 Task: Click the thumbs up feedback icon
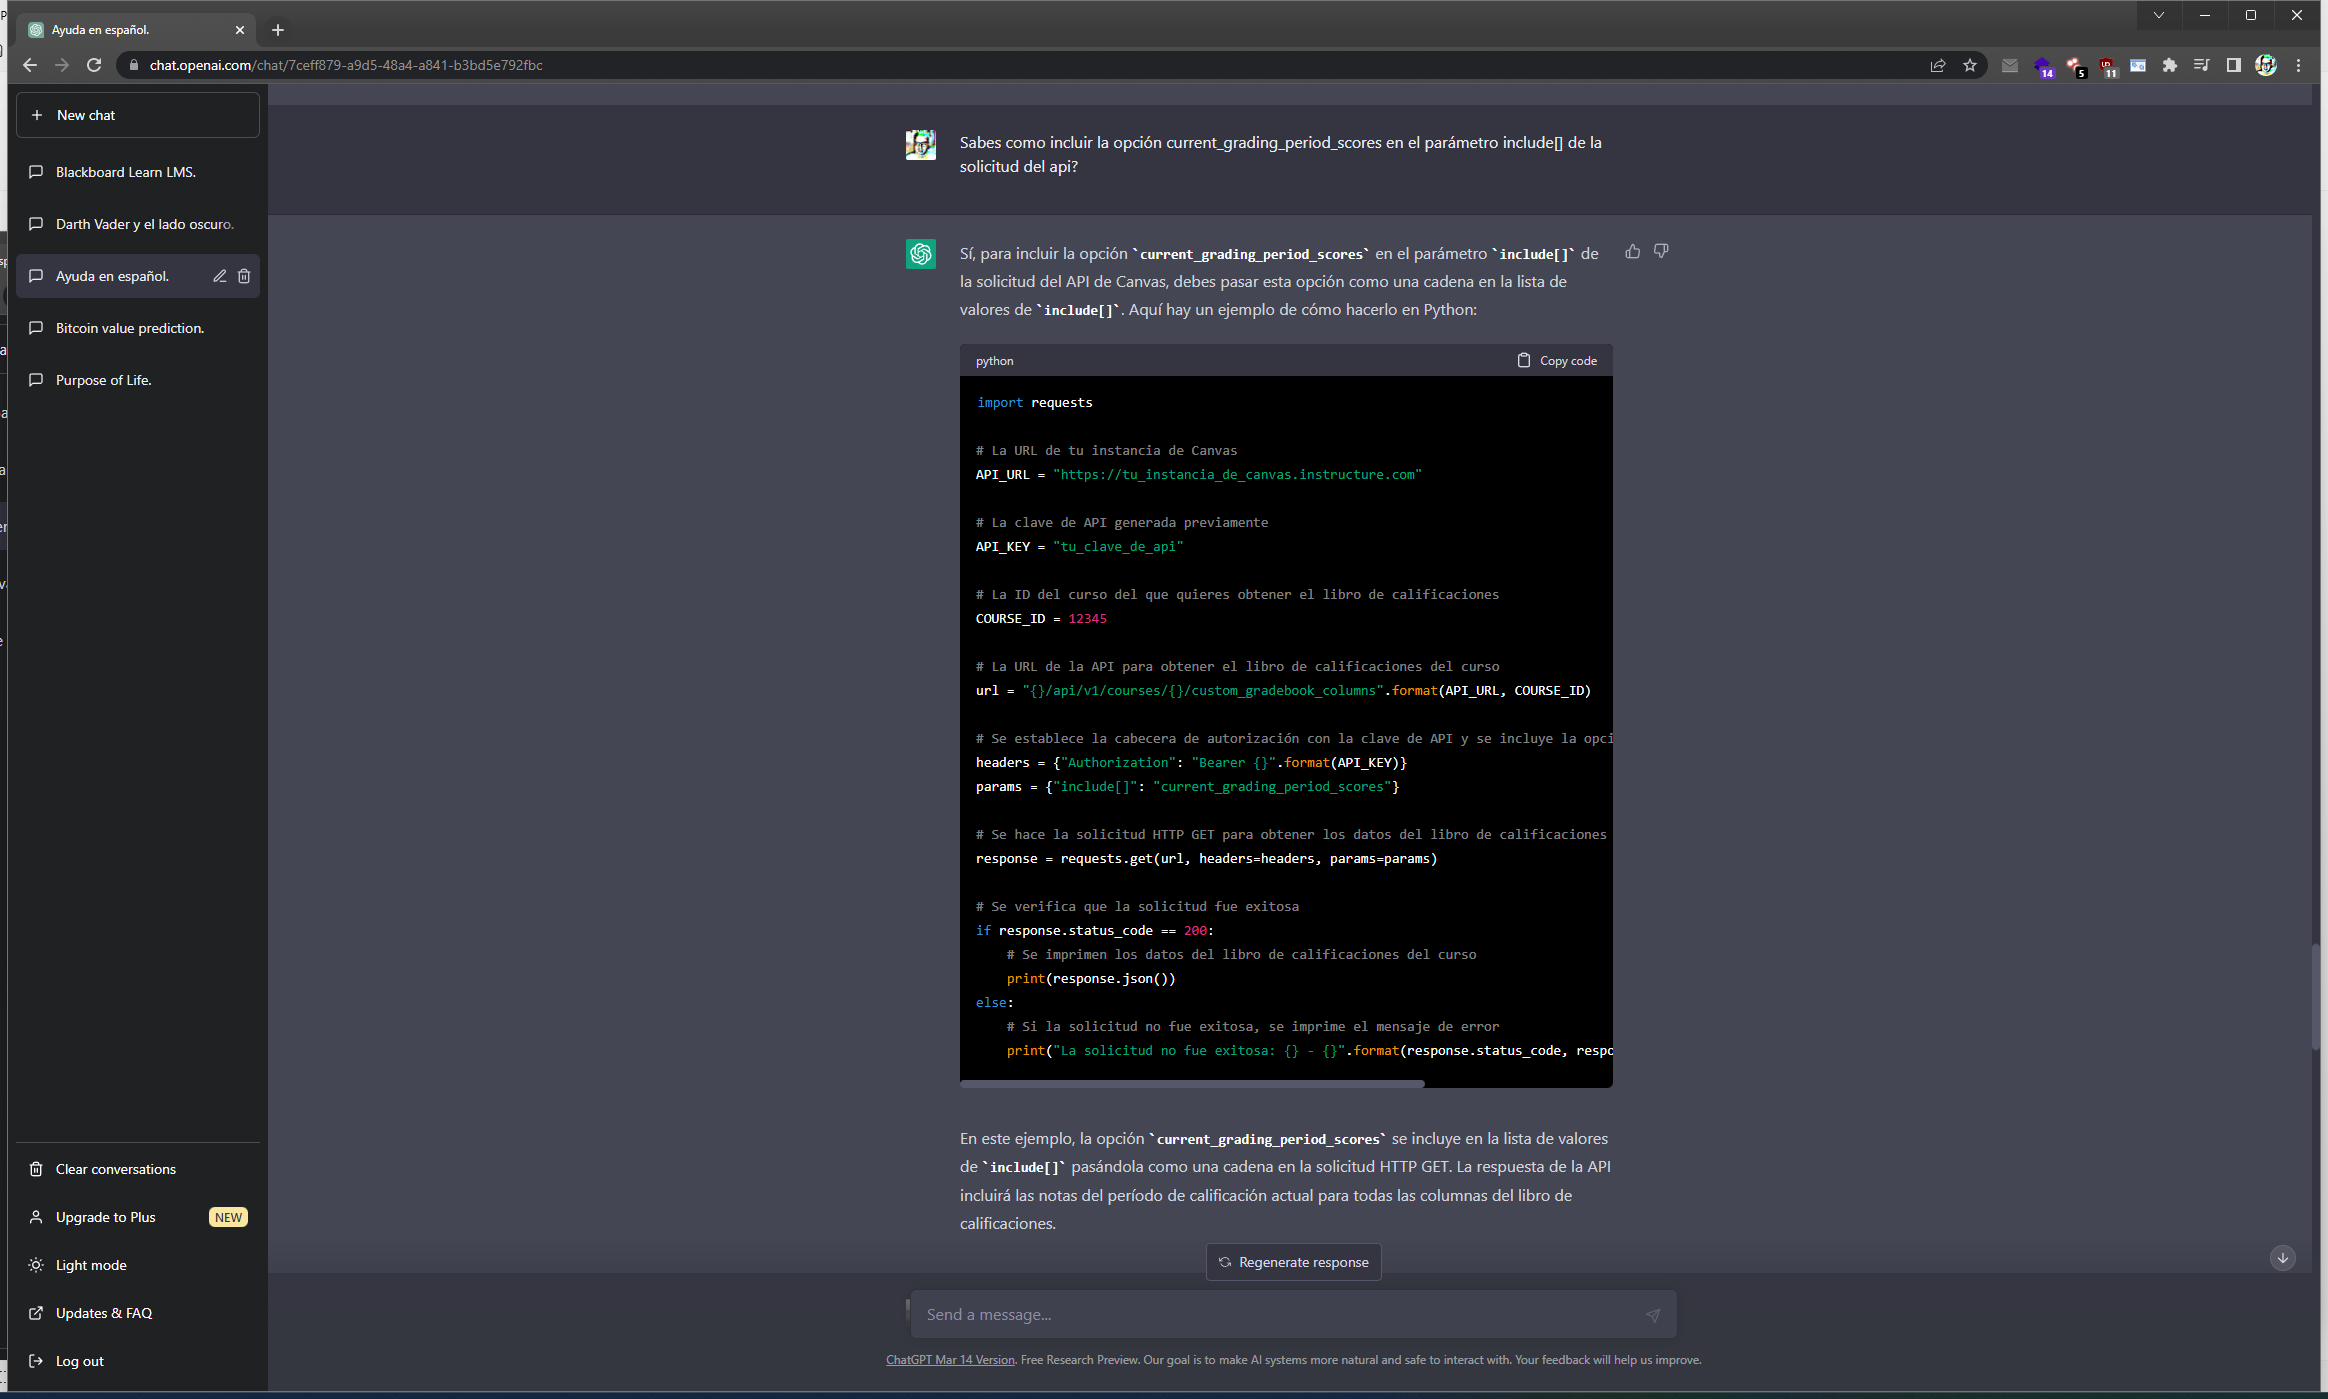1632,252
